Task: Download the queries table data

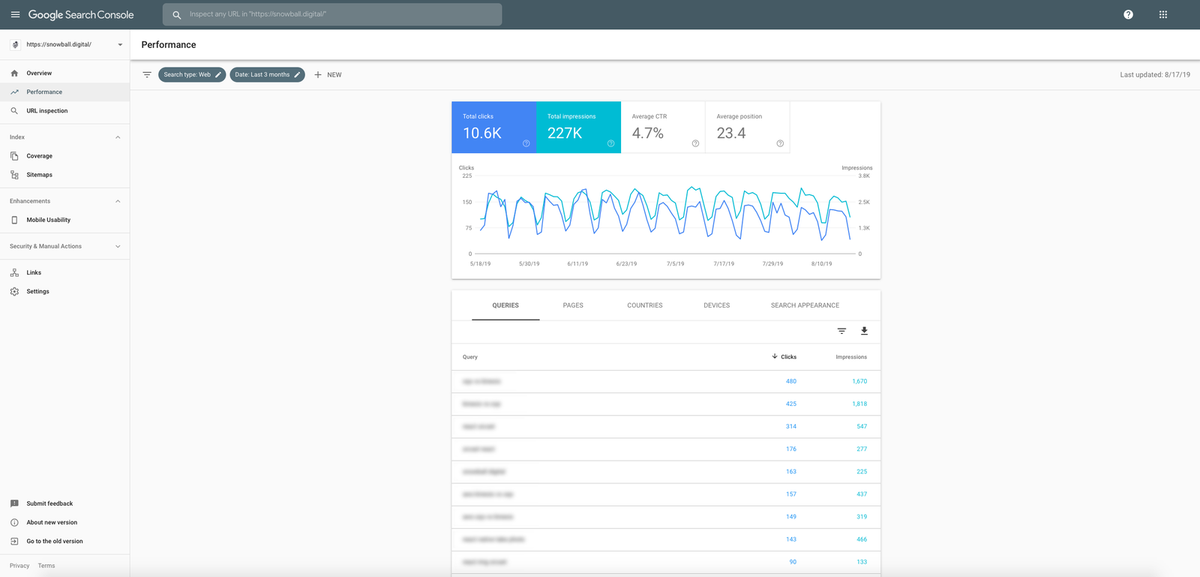Action: click(865, 331)
